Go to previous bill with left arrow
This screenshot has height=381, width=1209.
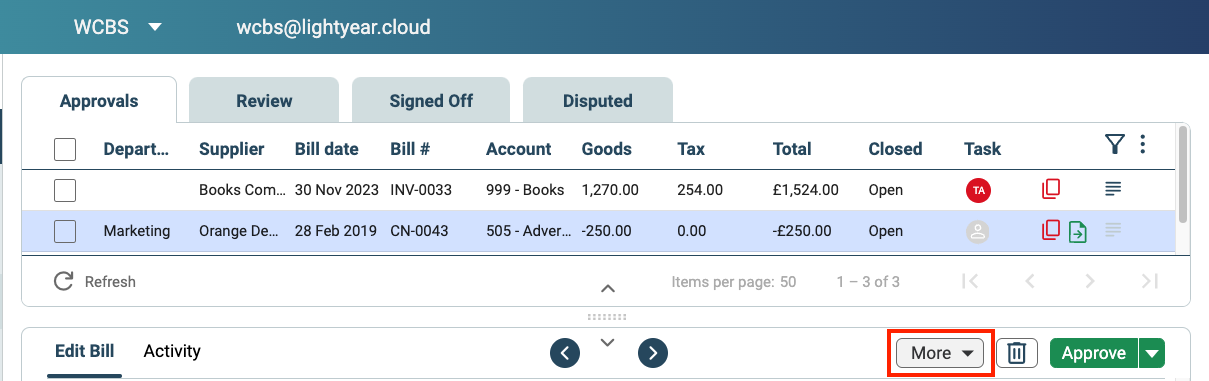(565, 352)
